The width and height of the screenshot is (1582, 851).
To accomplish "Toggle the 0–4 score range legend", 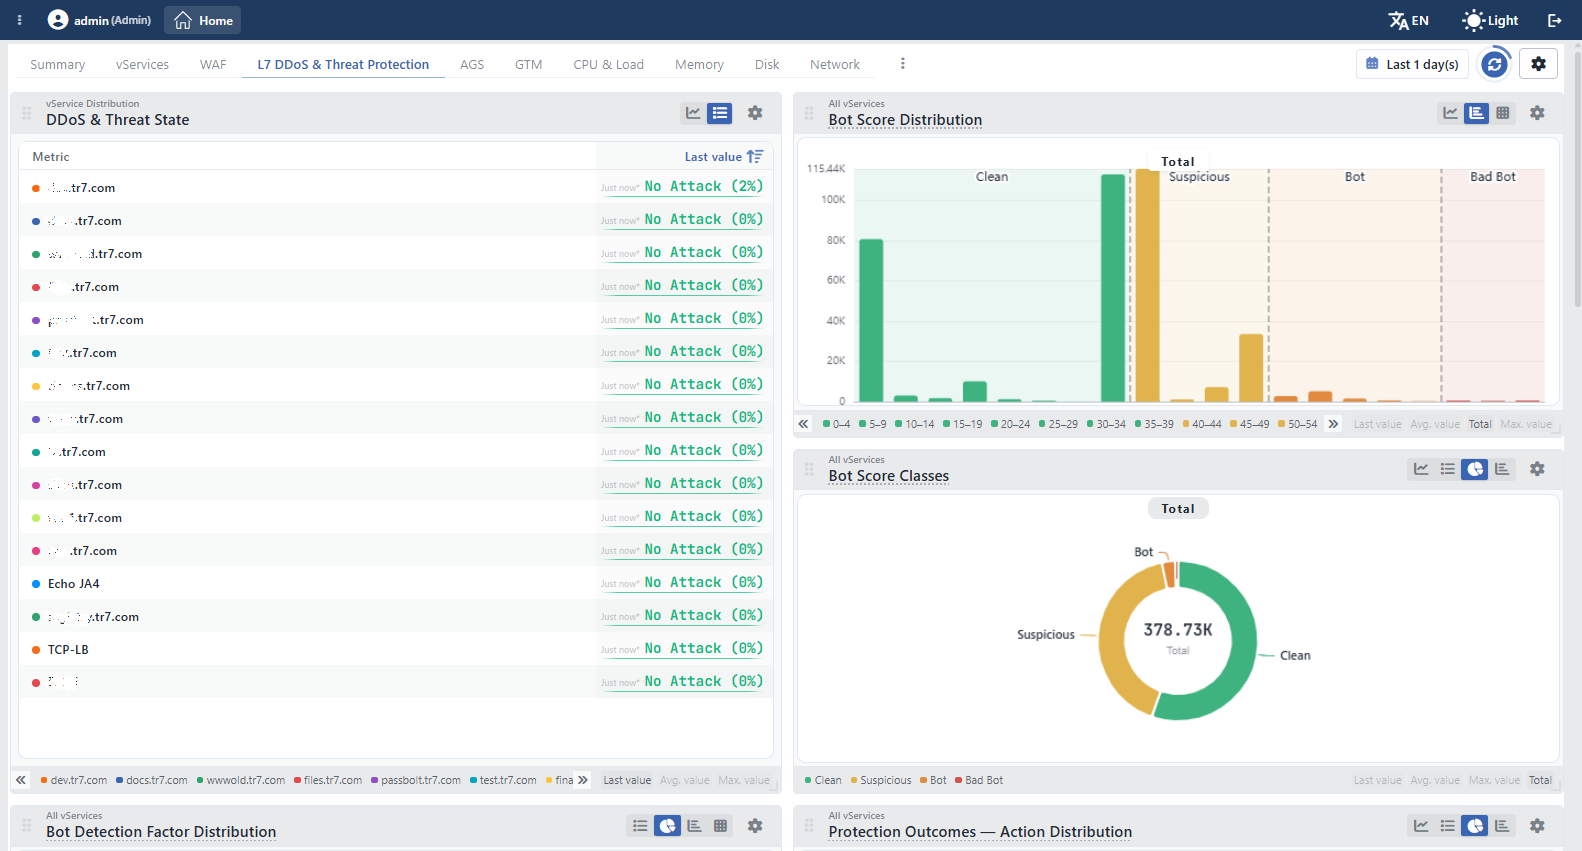I will click(836, 424).
